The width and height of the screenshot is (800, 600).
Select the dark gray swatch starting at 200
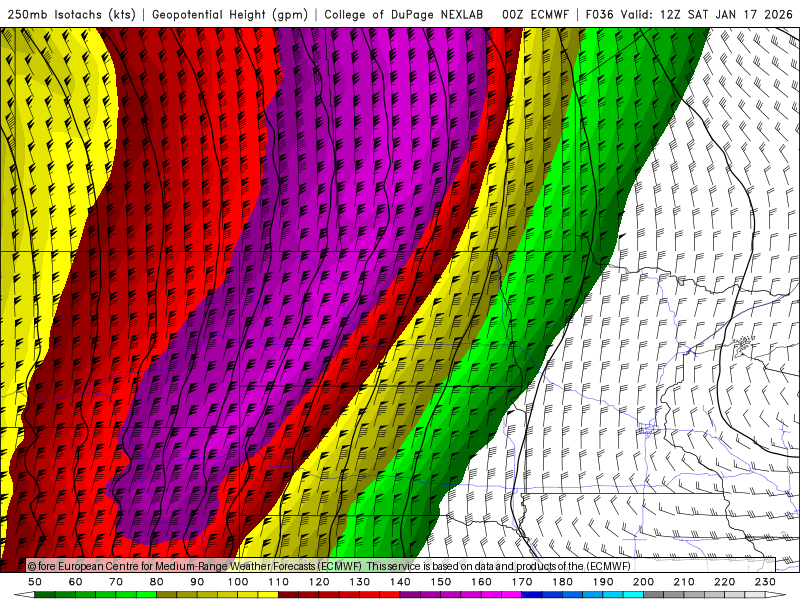[654, 595]
